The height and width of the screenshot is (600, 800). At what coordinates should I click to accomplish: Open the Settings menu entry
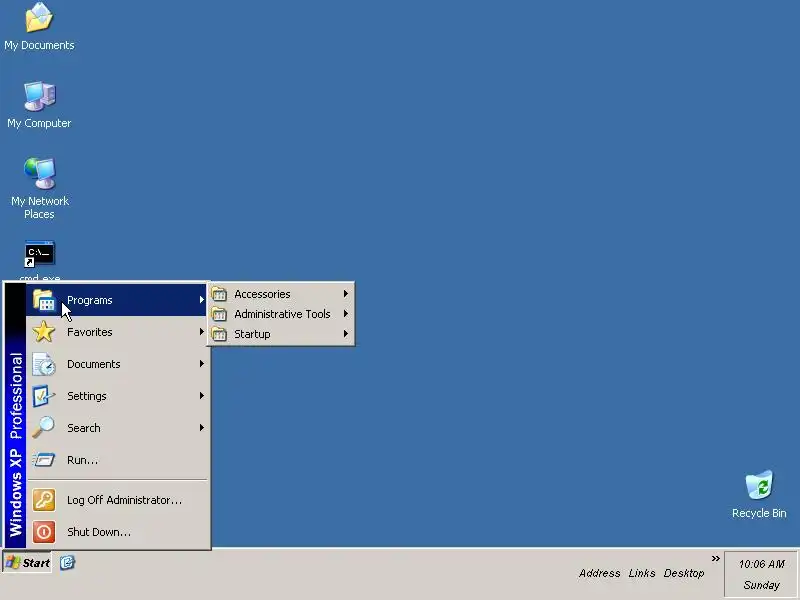point(117,396)
